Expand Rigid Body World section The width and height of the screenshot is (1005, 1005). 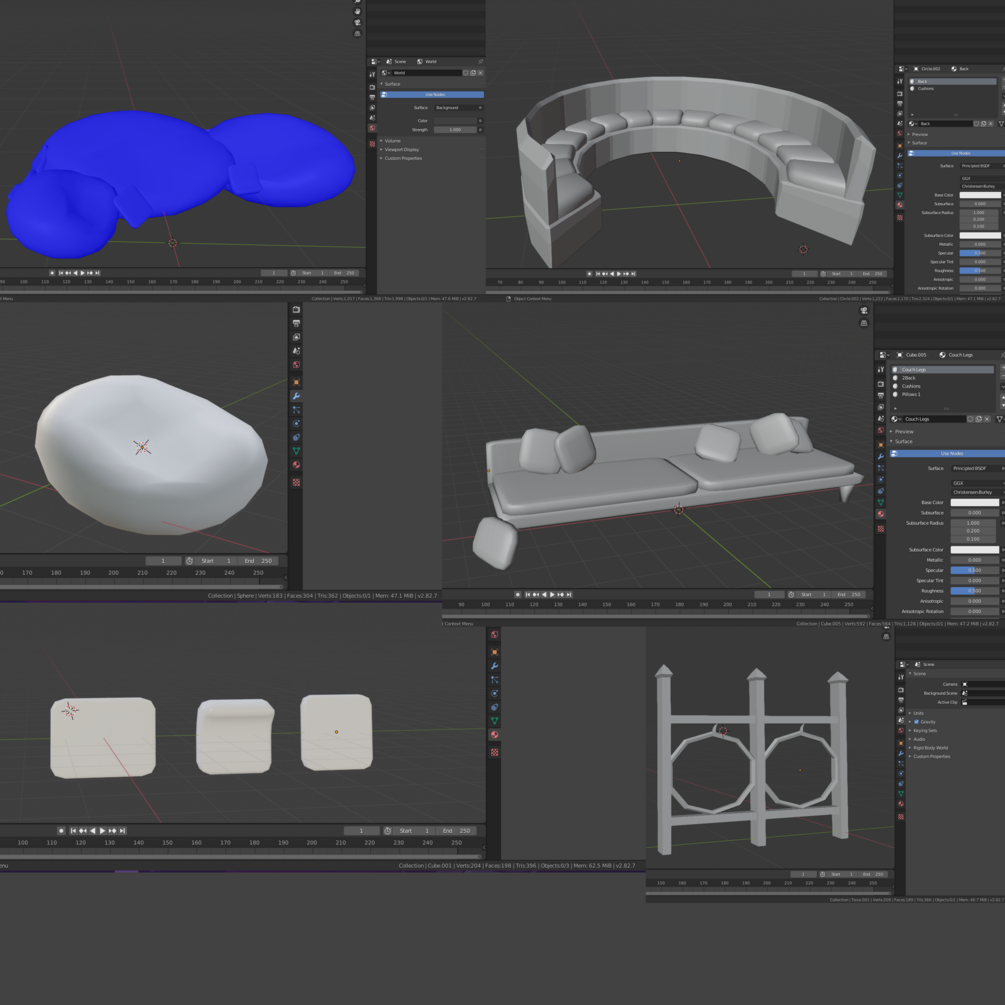click(x=929, y=747)
